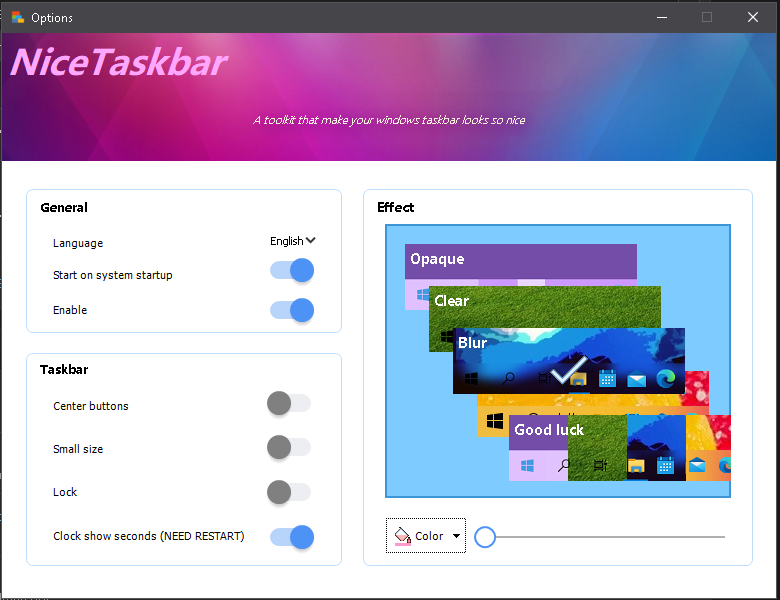
Task: Click the Clock show seconds (NEED RESTART) label
Action: 149,536
